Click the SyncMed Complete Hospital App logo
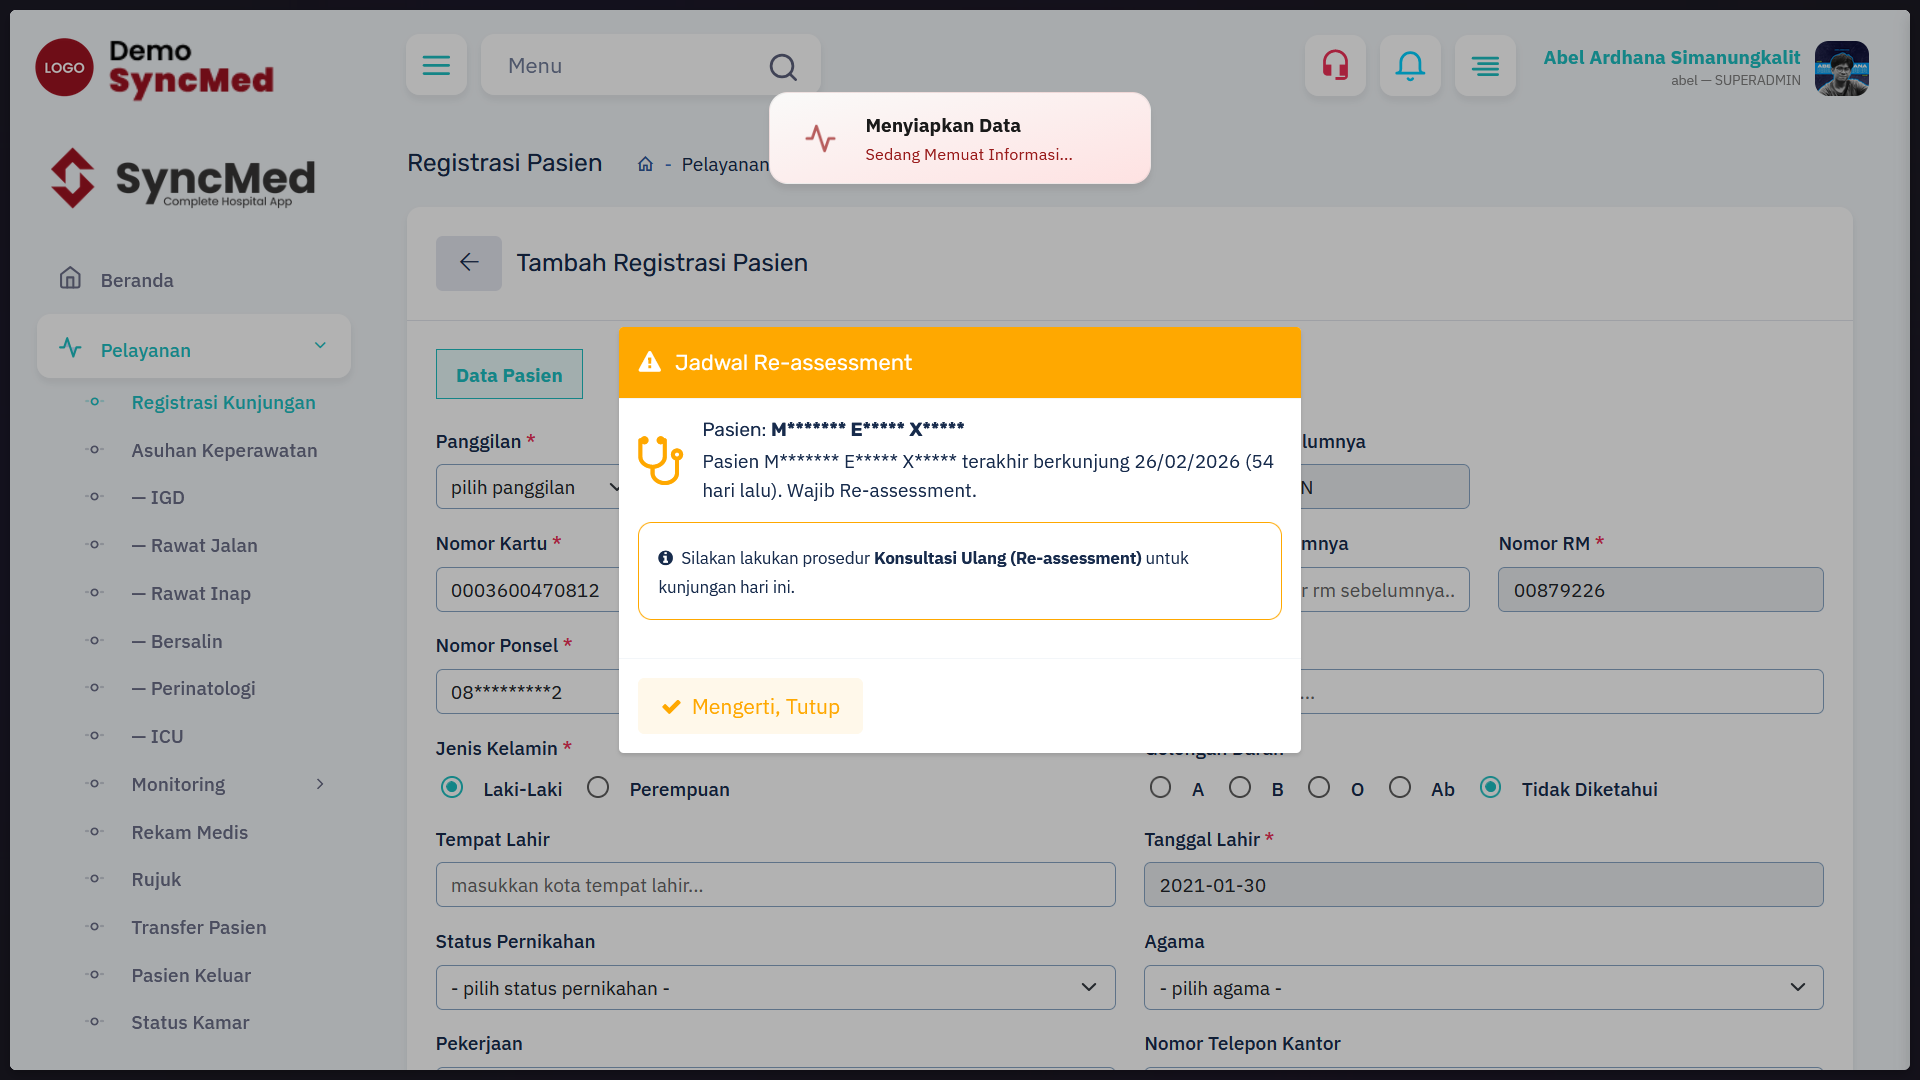This screenshot has height=1080, width=1920. (x=183, y=179)
